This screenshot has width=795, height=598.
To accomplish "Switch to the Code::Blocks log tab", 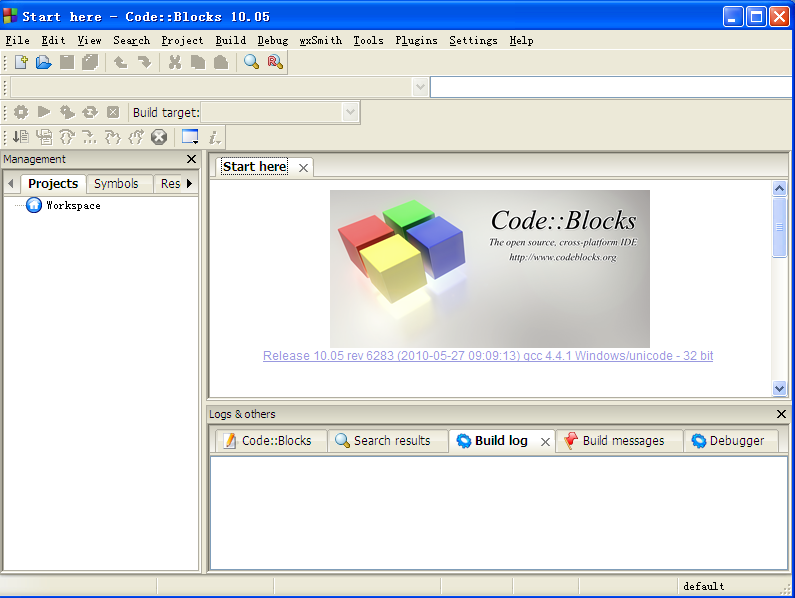I will [270, 441].
